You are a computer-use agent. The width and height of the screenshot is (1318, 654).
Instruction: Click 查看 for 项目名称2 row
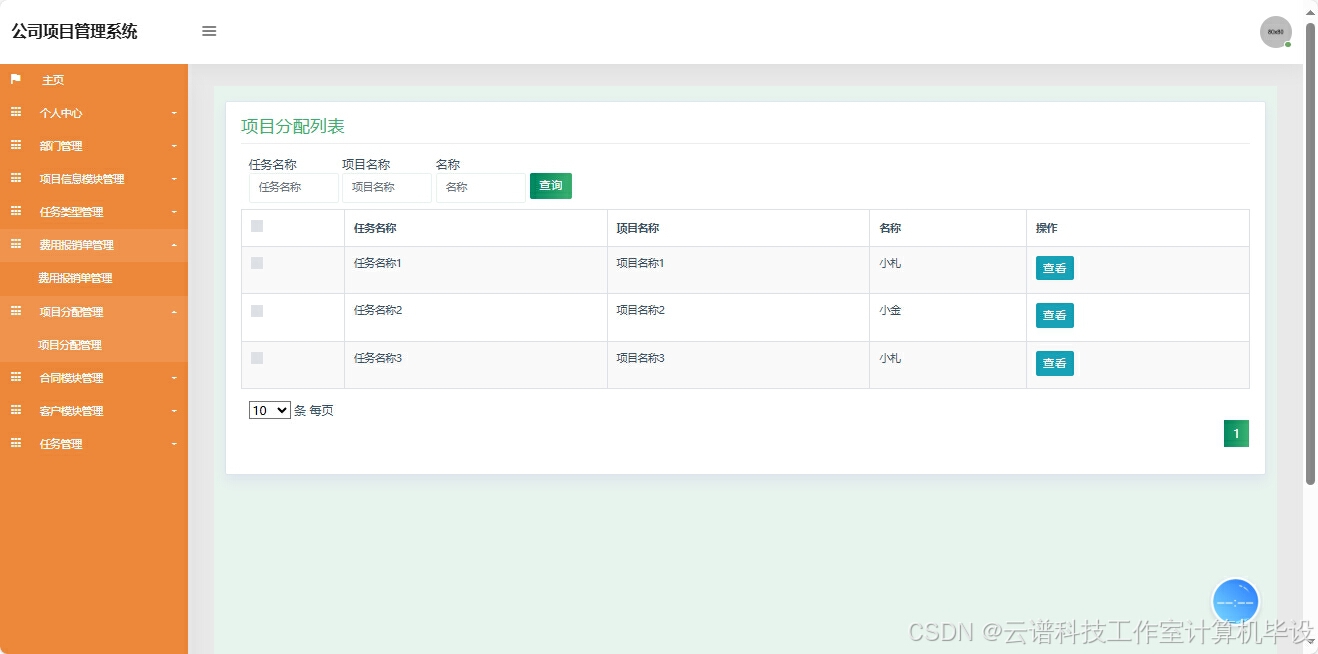pyautogui.click(x=1054, y=314)
